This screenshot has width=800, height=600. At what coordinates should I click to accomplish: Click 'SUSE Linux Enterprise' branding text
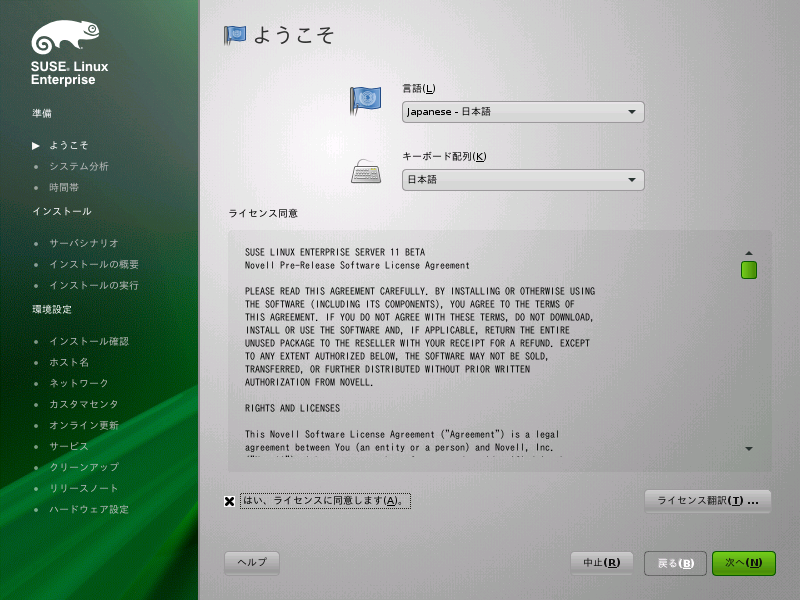coord(69,73)
